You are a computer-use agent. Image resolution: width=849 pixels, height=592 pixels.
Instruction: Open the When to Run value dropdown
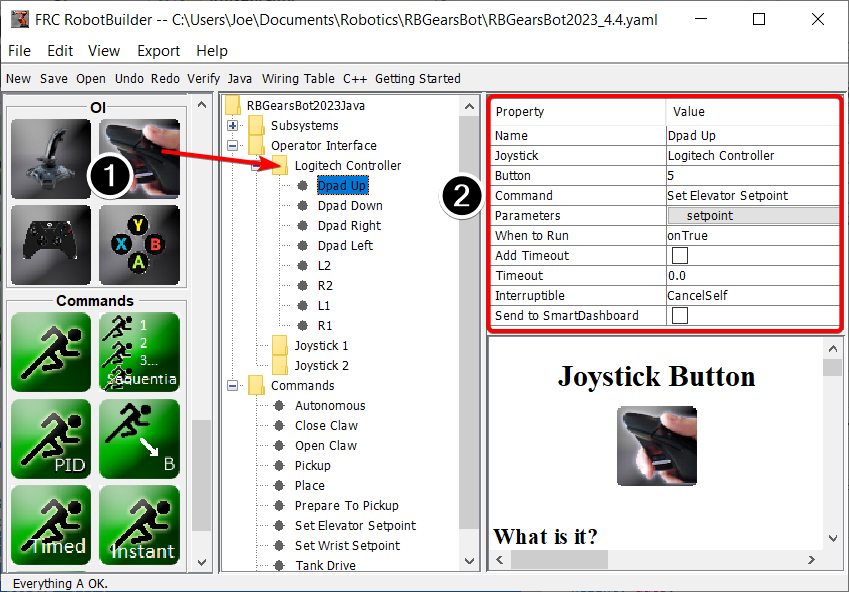point(753,236)
